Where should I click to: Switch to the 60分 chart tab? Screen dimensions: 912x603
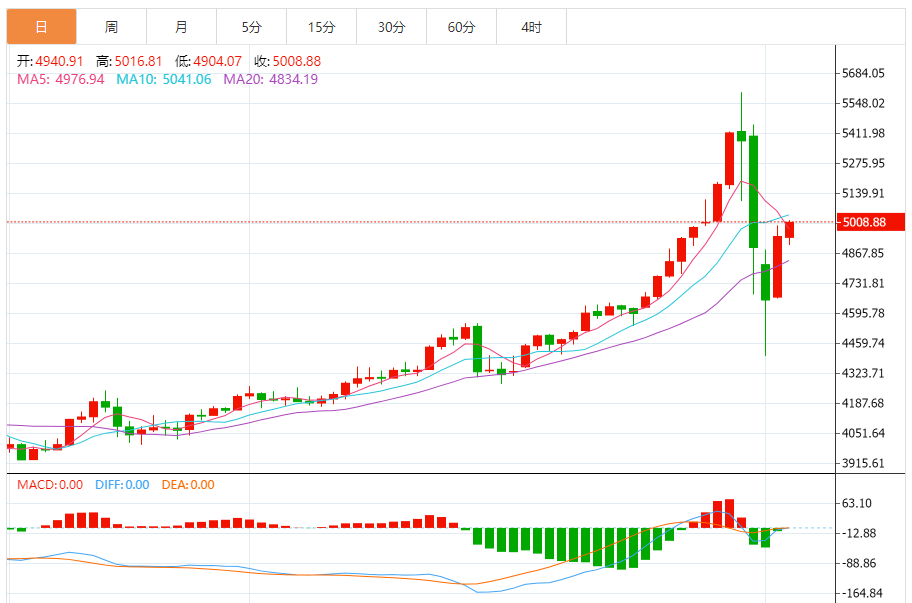(x=461, y=27)
